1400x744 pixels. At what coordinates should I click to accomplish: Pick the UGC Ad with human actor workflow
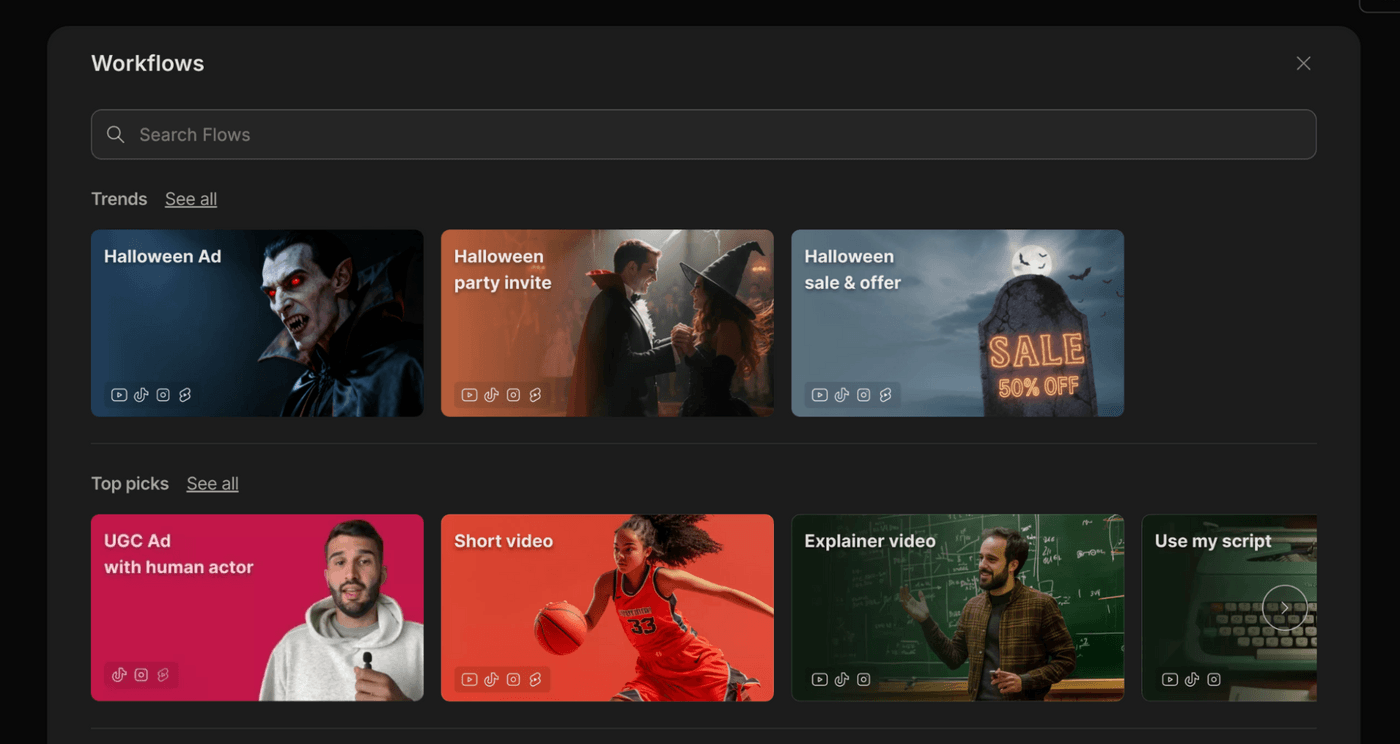(x=257, y=607)
